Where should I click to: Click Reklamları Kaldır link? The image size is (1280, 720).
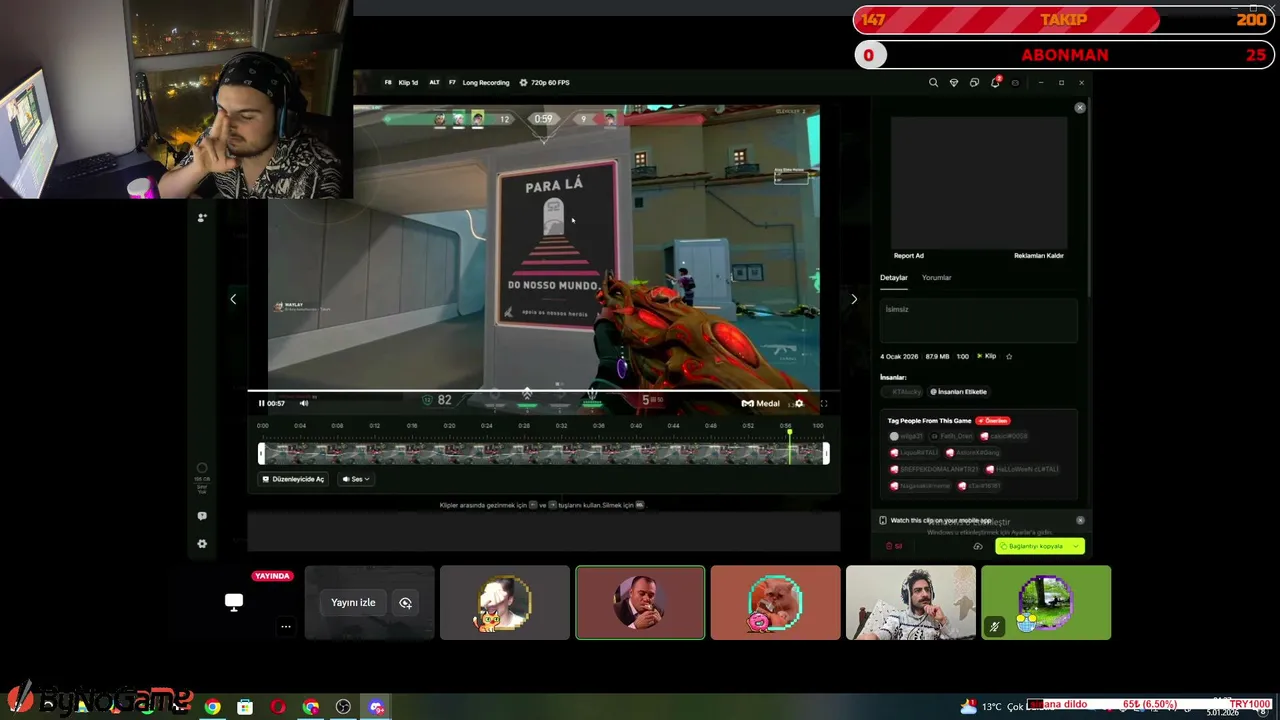point(1039,256)
